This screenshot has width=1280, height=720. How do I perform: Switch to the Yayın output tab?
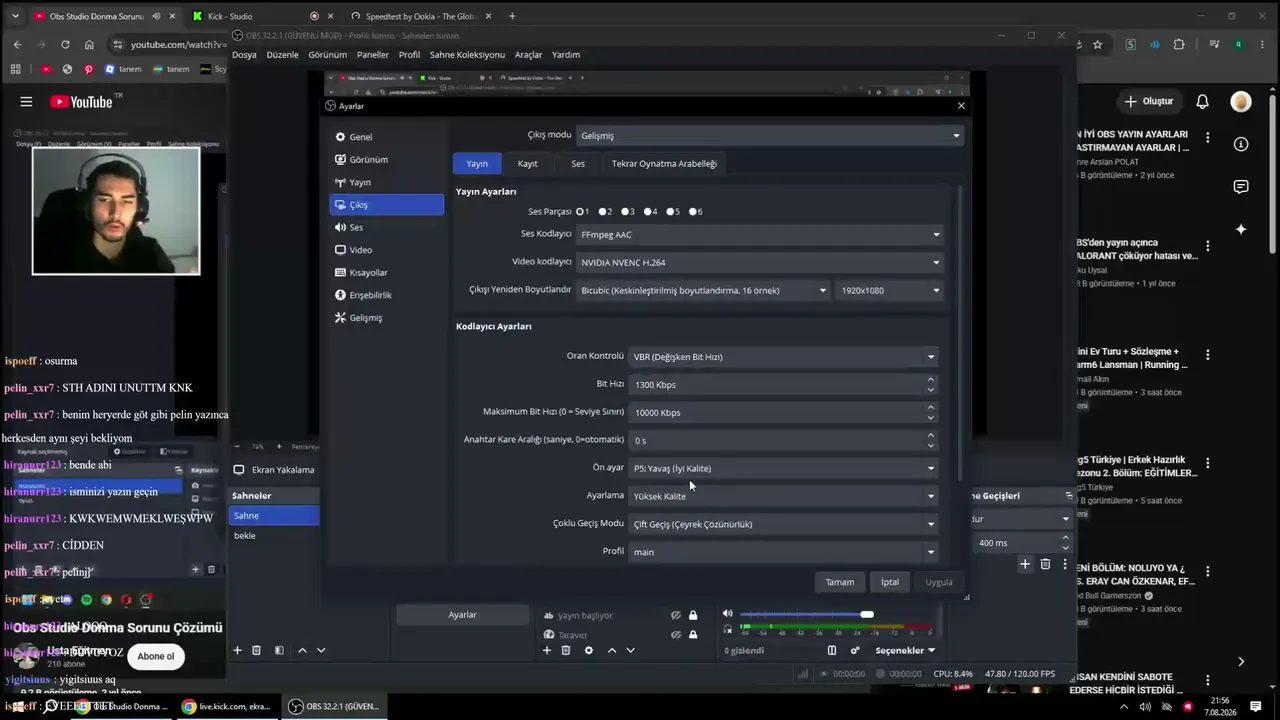click(477, 164)
